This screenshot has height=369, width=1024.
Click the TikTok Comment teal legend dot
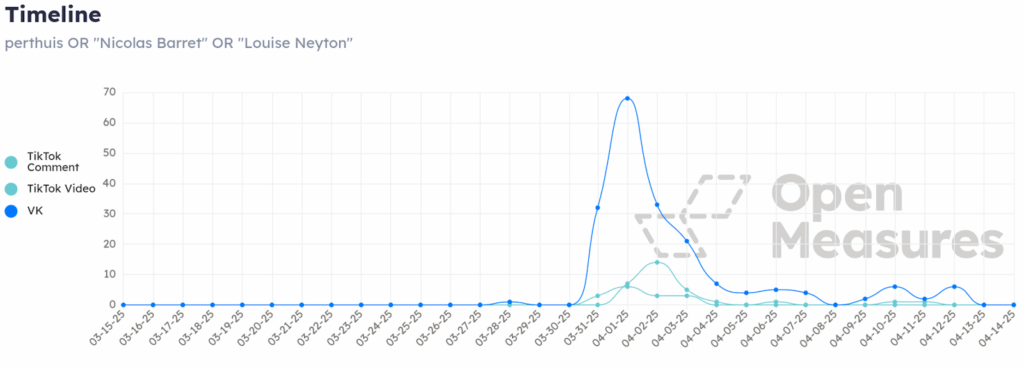point(11,162)
